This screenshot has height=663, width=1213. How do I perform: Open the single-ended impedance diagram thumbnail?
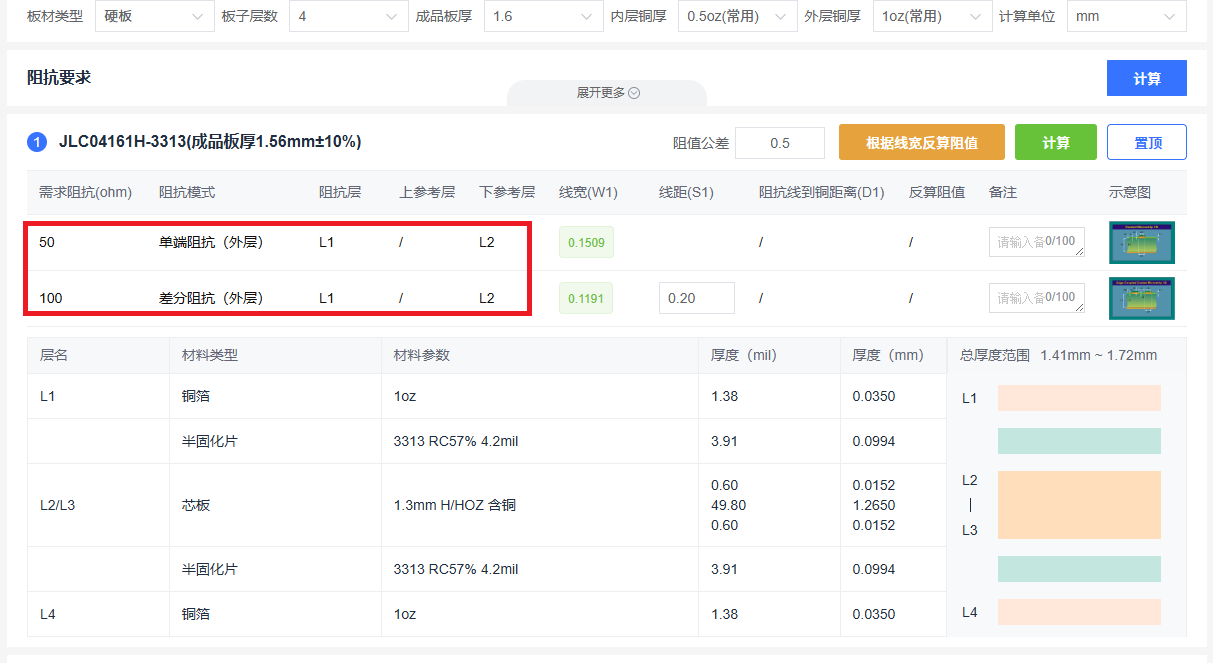click(x=1141, y=242)
